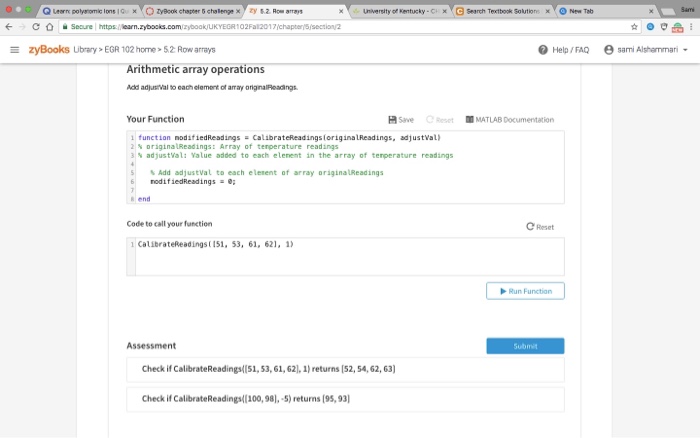700x438 pixels.
Task: Open the zyBooks hamburger menu
Action: pos(15,50)
